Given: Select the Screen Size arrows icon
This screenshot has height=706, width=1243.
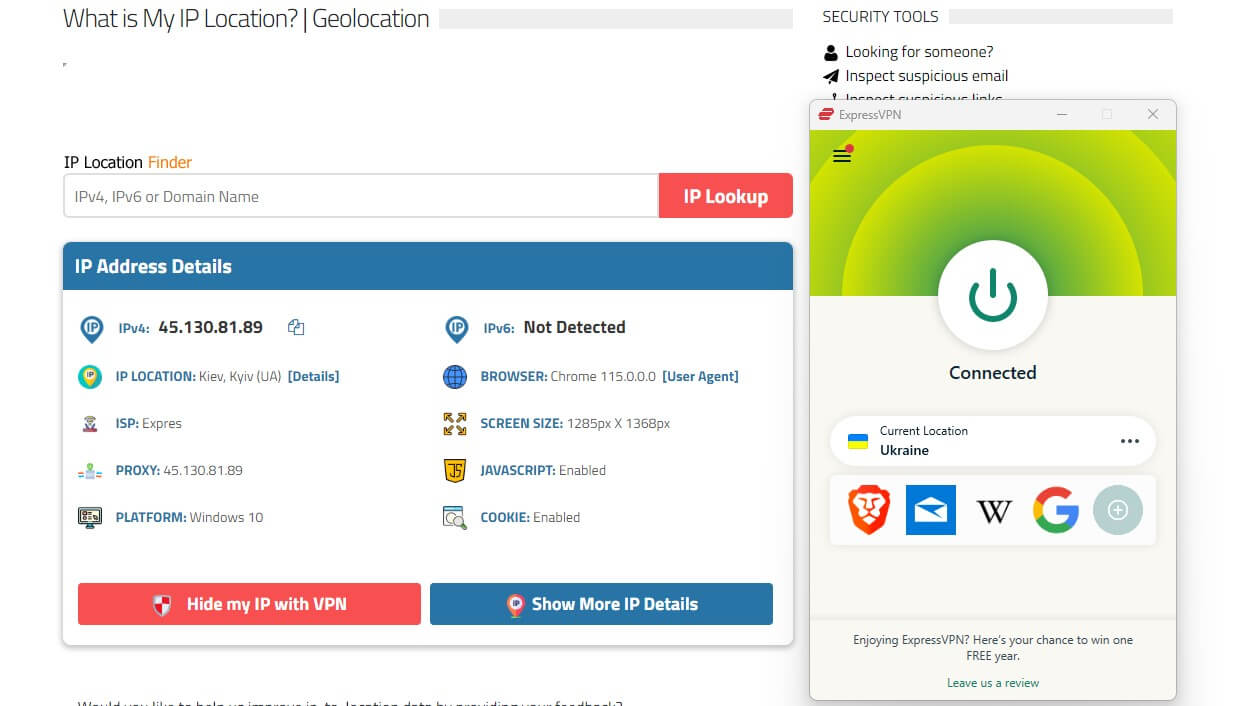Looking at the screenshot, I should pyautogui.click(x=455, y=423).
